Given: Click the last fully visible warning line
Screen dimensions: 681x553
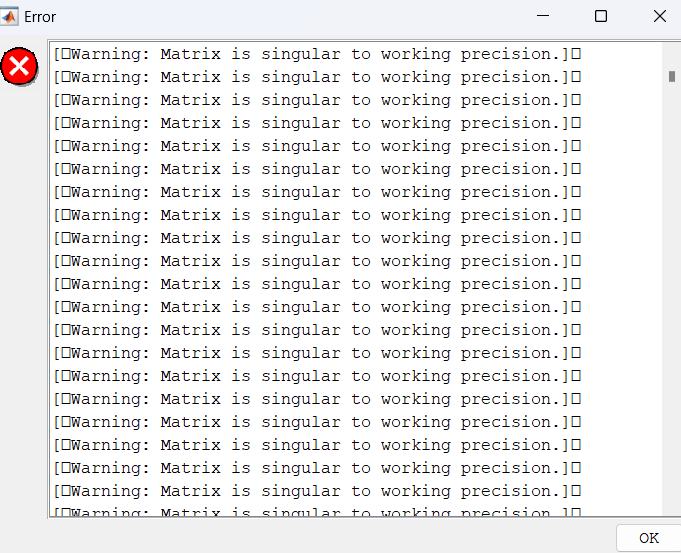Looking at the screenshot, I should click(317, 491).
